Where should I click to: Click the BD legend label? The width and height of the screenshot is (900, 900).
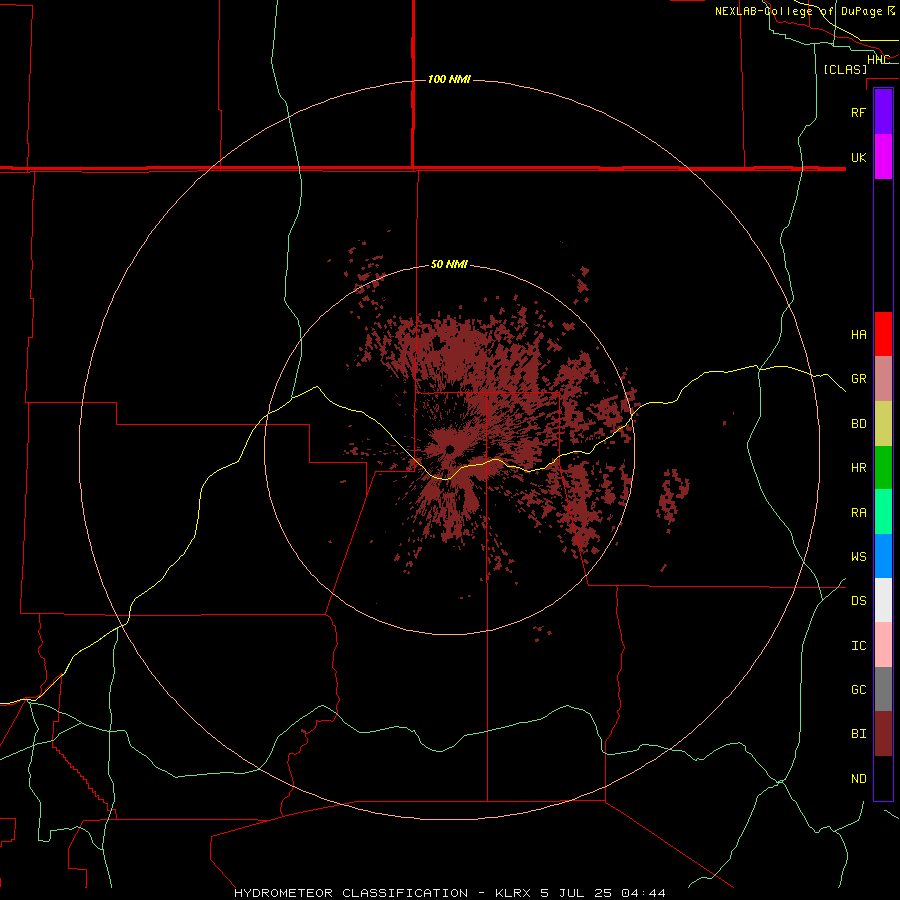pos(858,424)
